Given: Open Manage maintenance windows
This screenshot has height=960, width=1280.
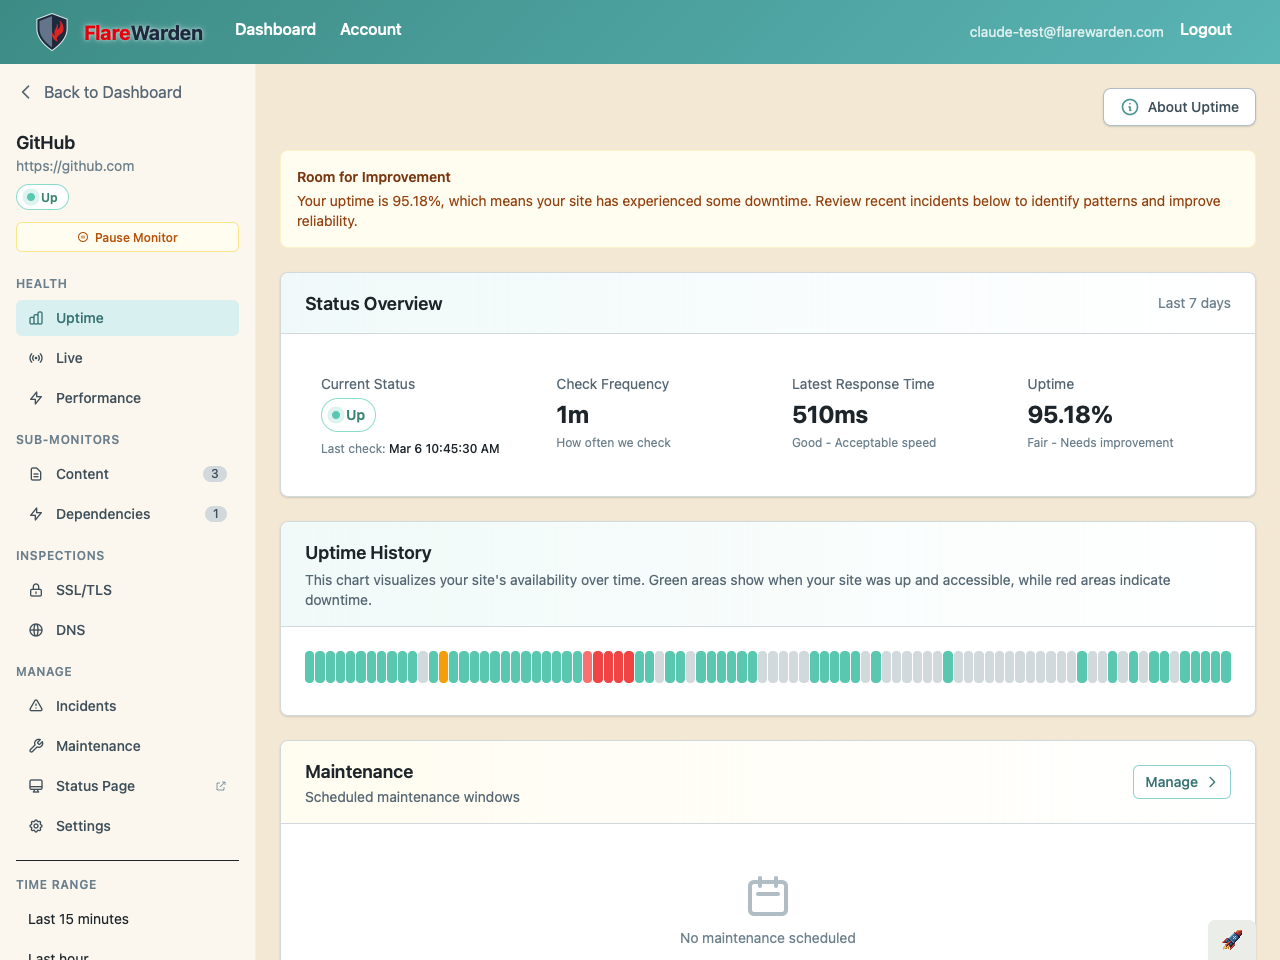Looking at the screenshot, I should click(x=1181, y=782).
